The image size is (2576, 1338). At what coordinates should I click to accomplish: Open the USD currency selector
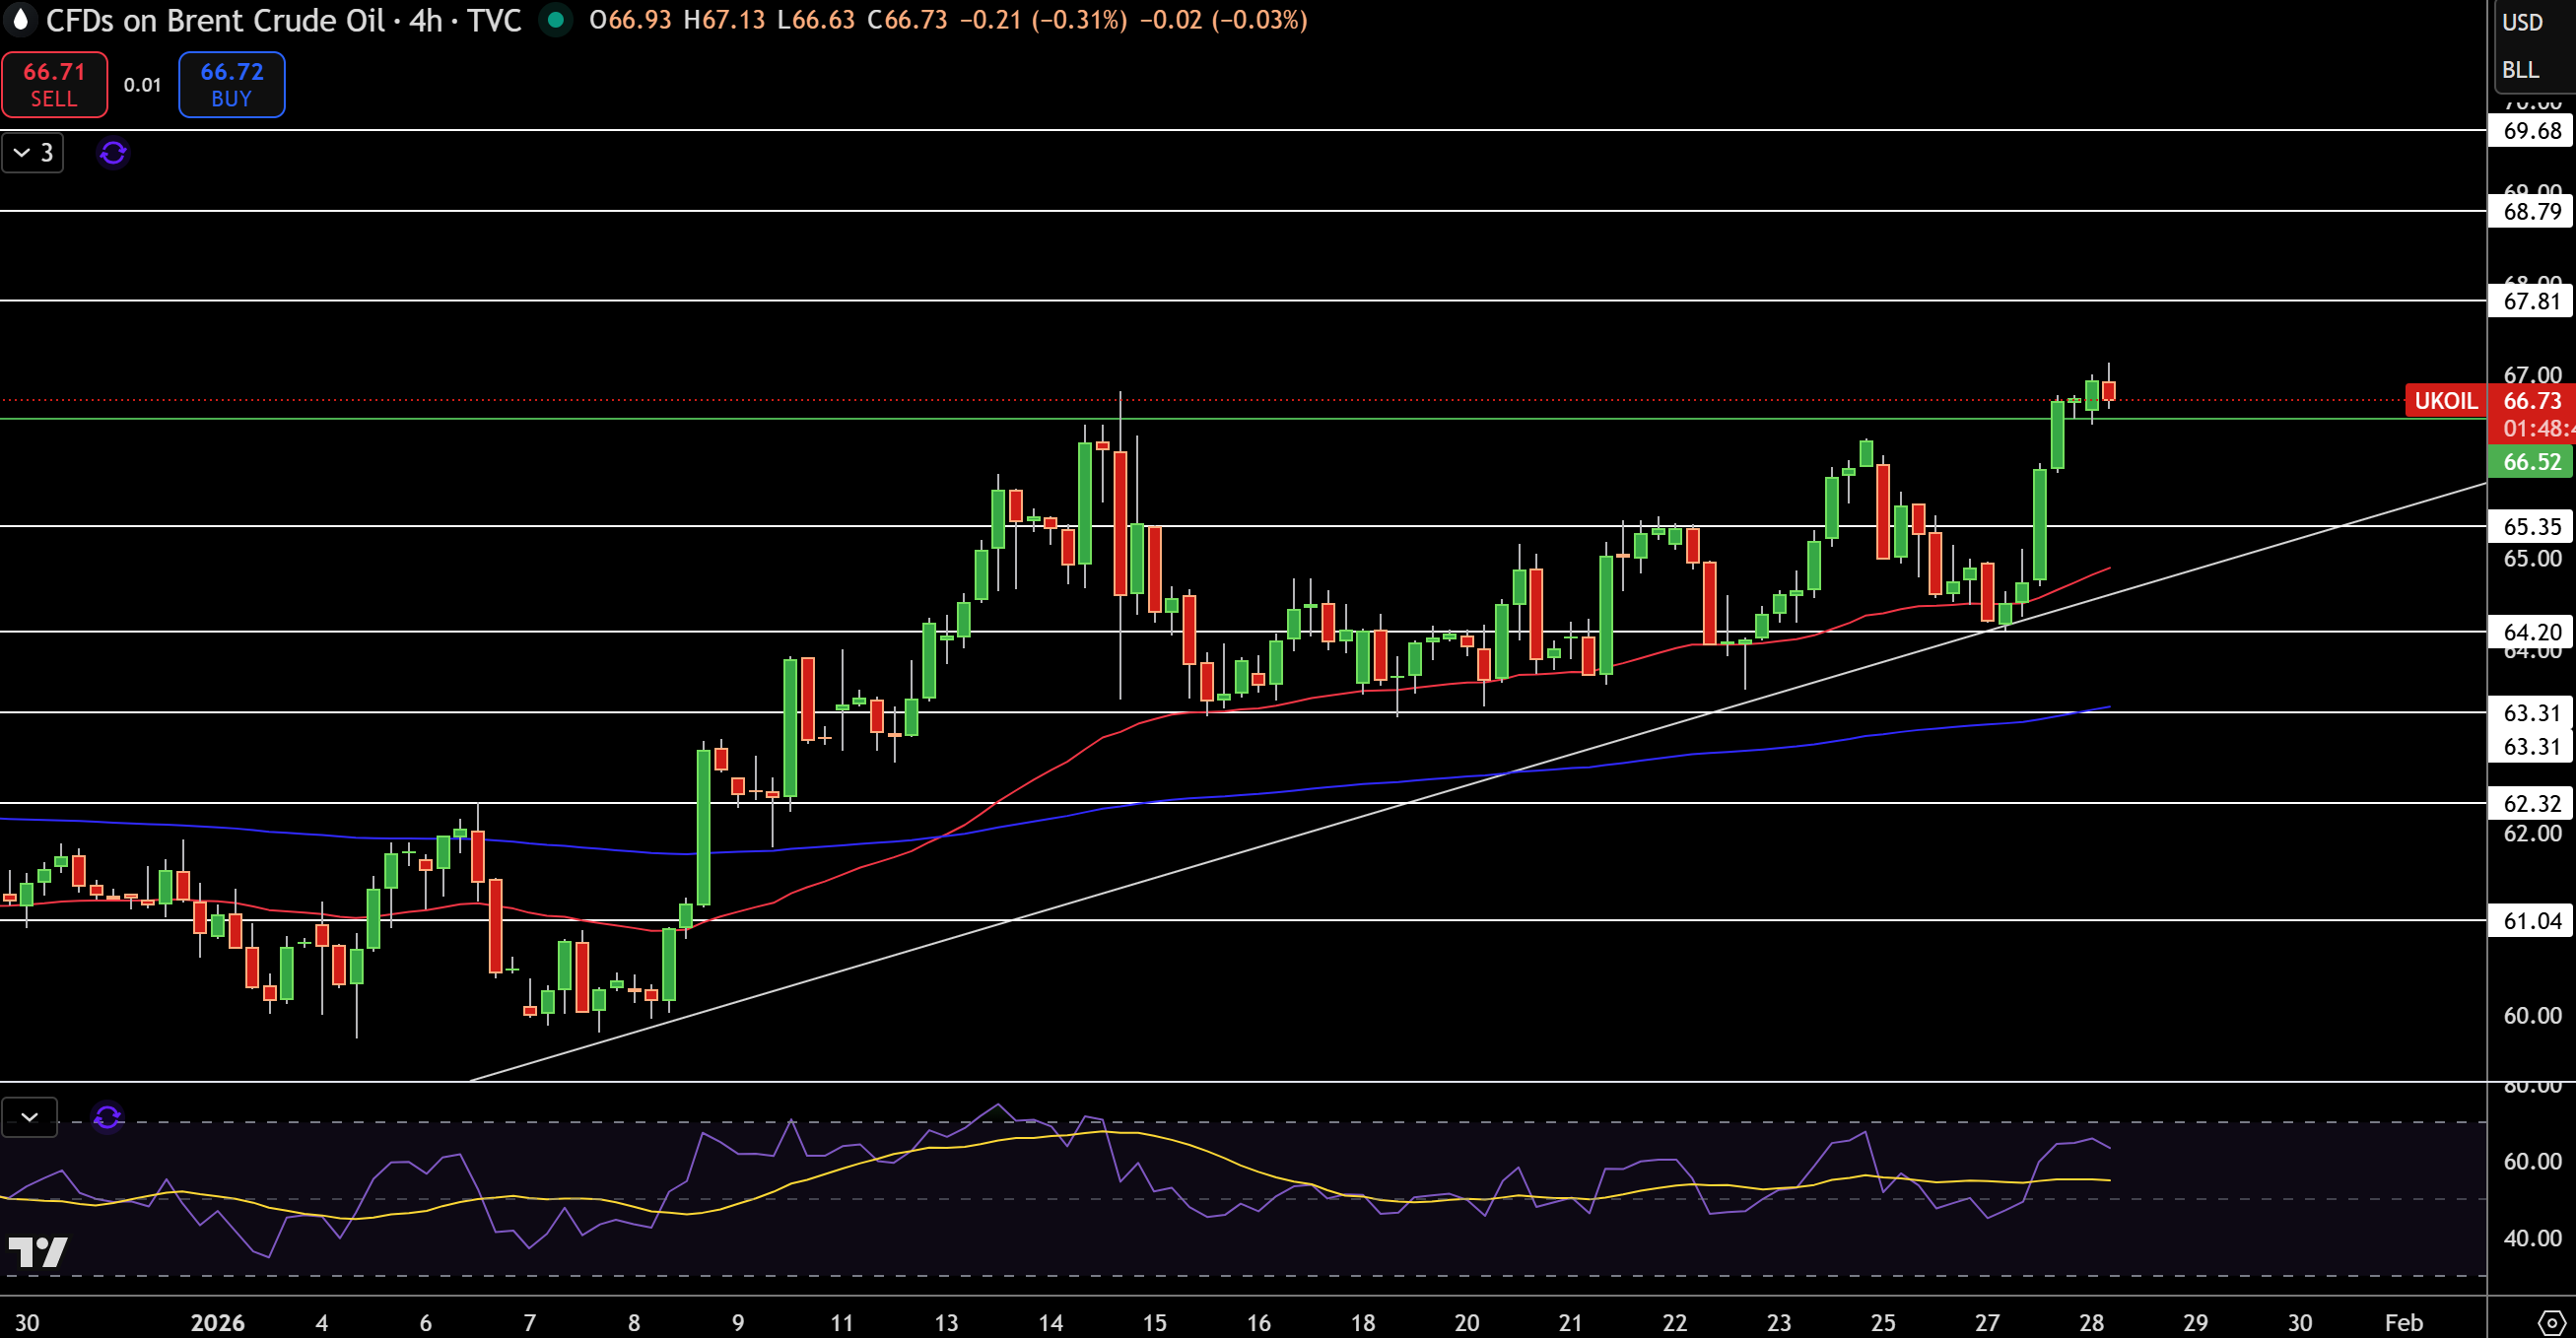click(x=2522, y=22)
